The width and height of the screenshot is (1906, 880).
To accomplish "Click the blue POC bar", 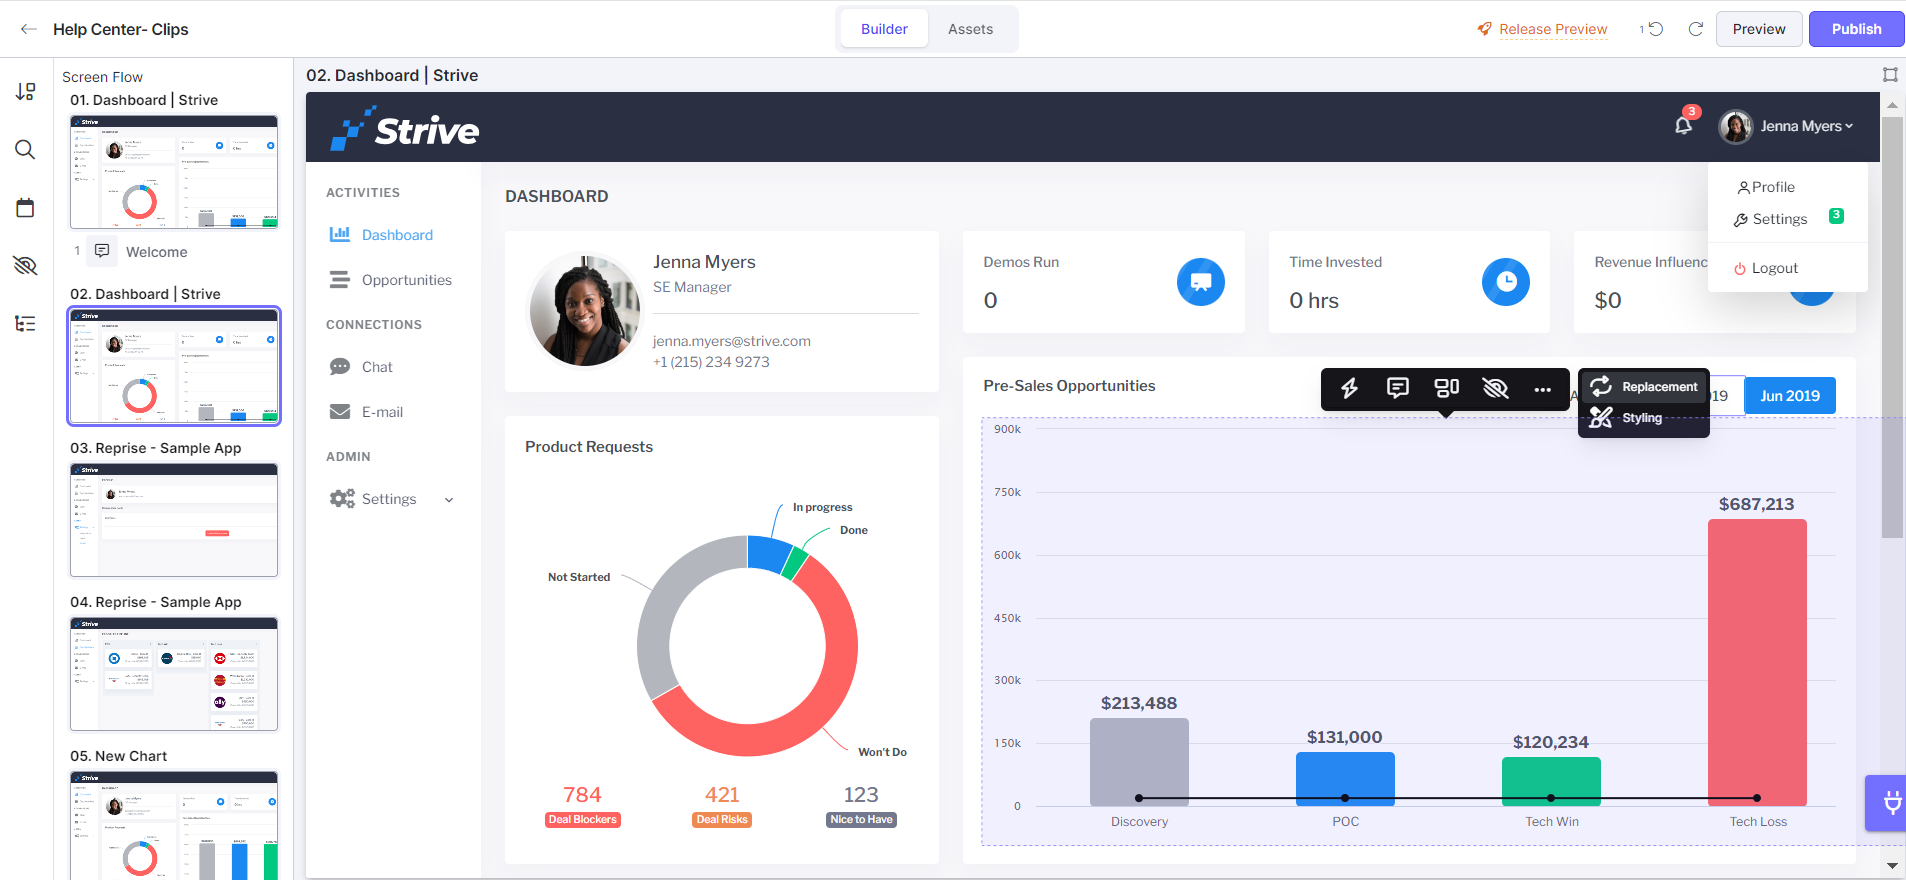I will point(1345,779).
